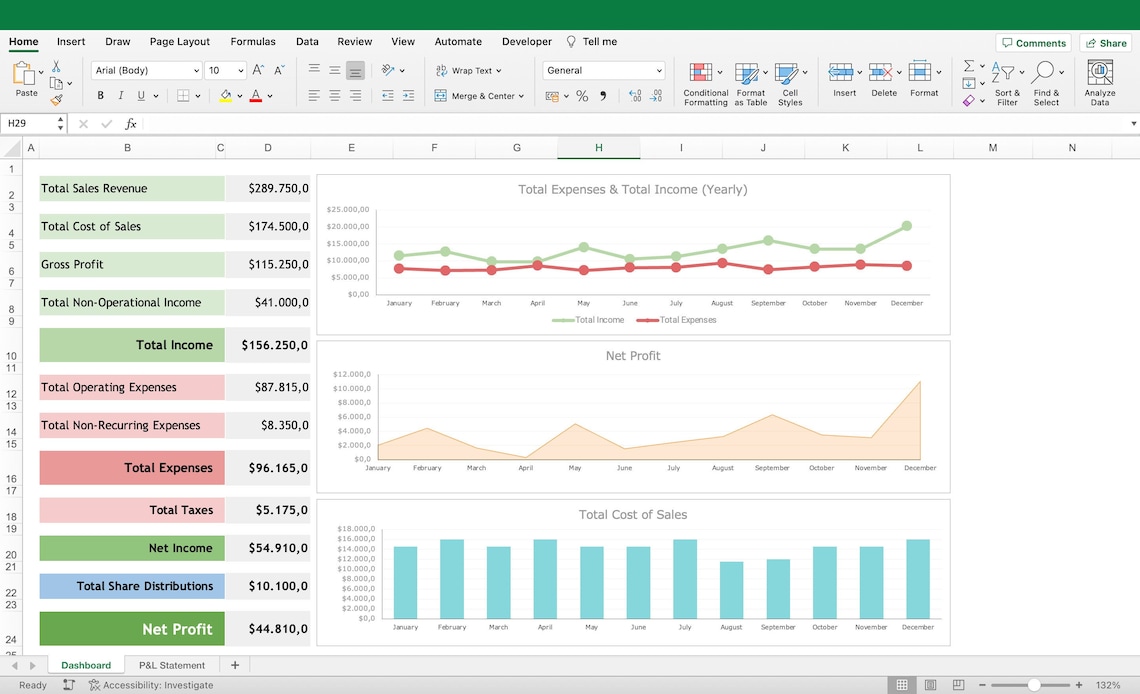Image resolution: width=1140 pixels, height=694 pixels.
Task: Open the General number format dropdown
Action: point(658,70)
